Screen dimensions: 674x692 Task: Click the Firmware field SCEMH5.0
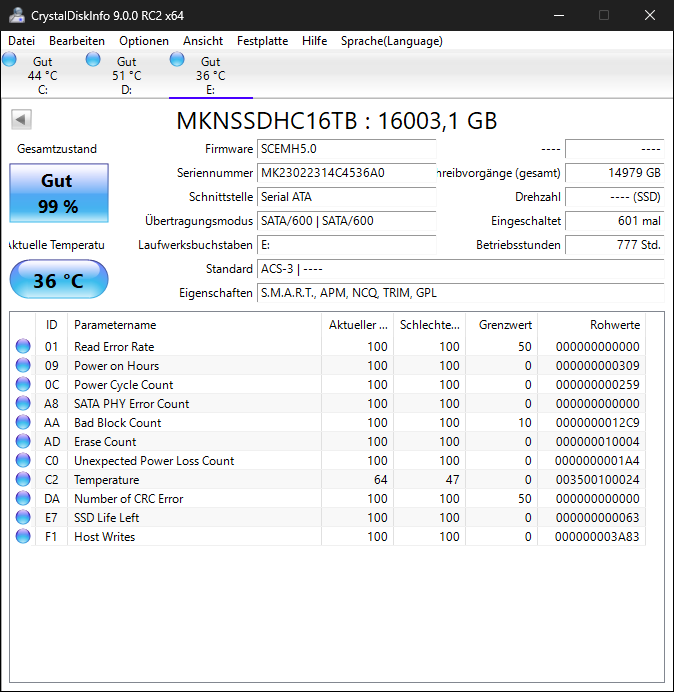tap(346, 149)
